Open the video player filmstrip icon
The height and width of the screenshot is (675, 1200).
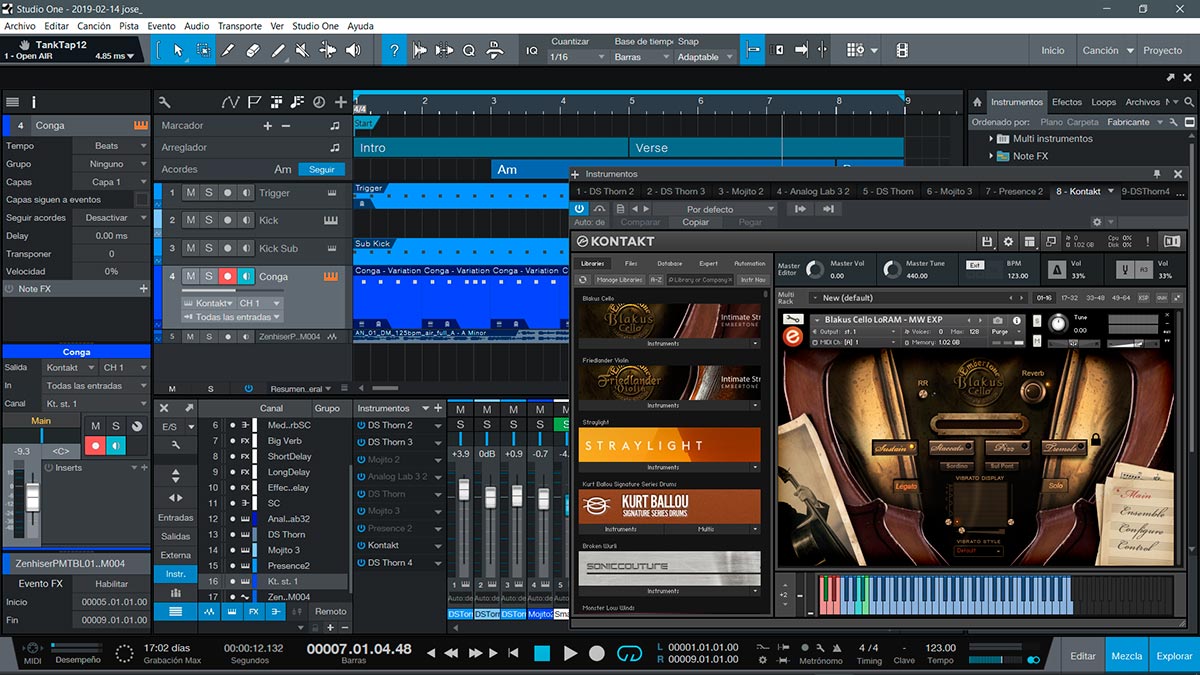point(902,50)
